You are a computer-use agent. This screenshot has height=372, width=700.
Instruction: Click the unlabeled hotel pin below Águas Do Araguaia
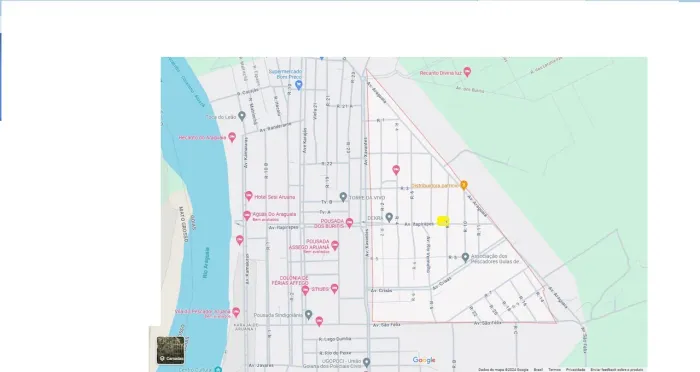tap(240, 240)
